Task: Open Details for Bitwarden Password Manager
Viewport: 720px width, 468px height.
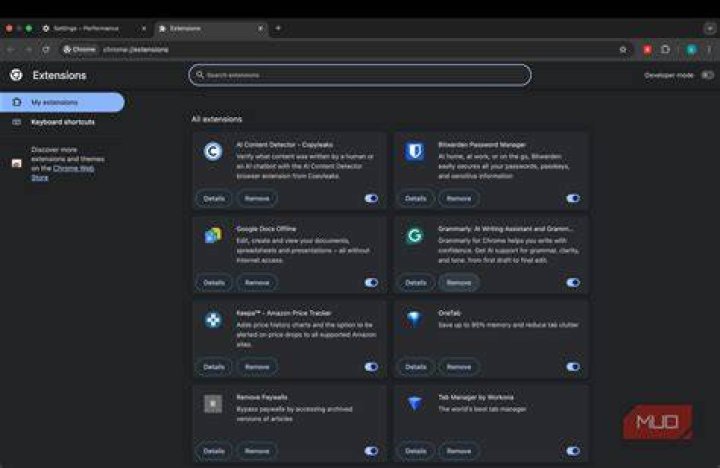Action: click(x=416, y=198)
